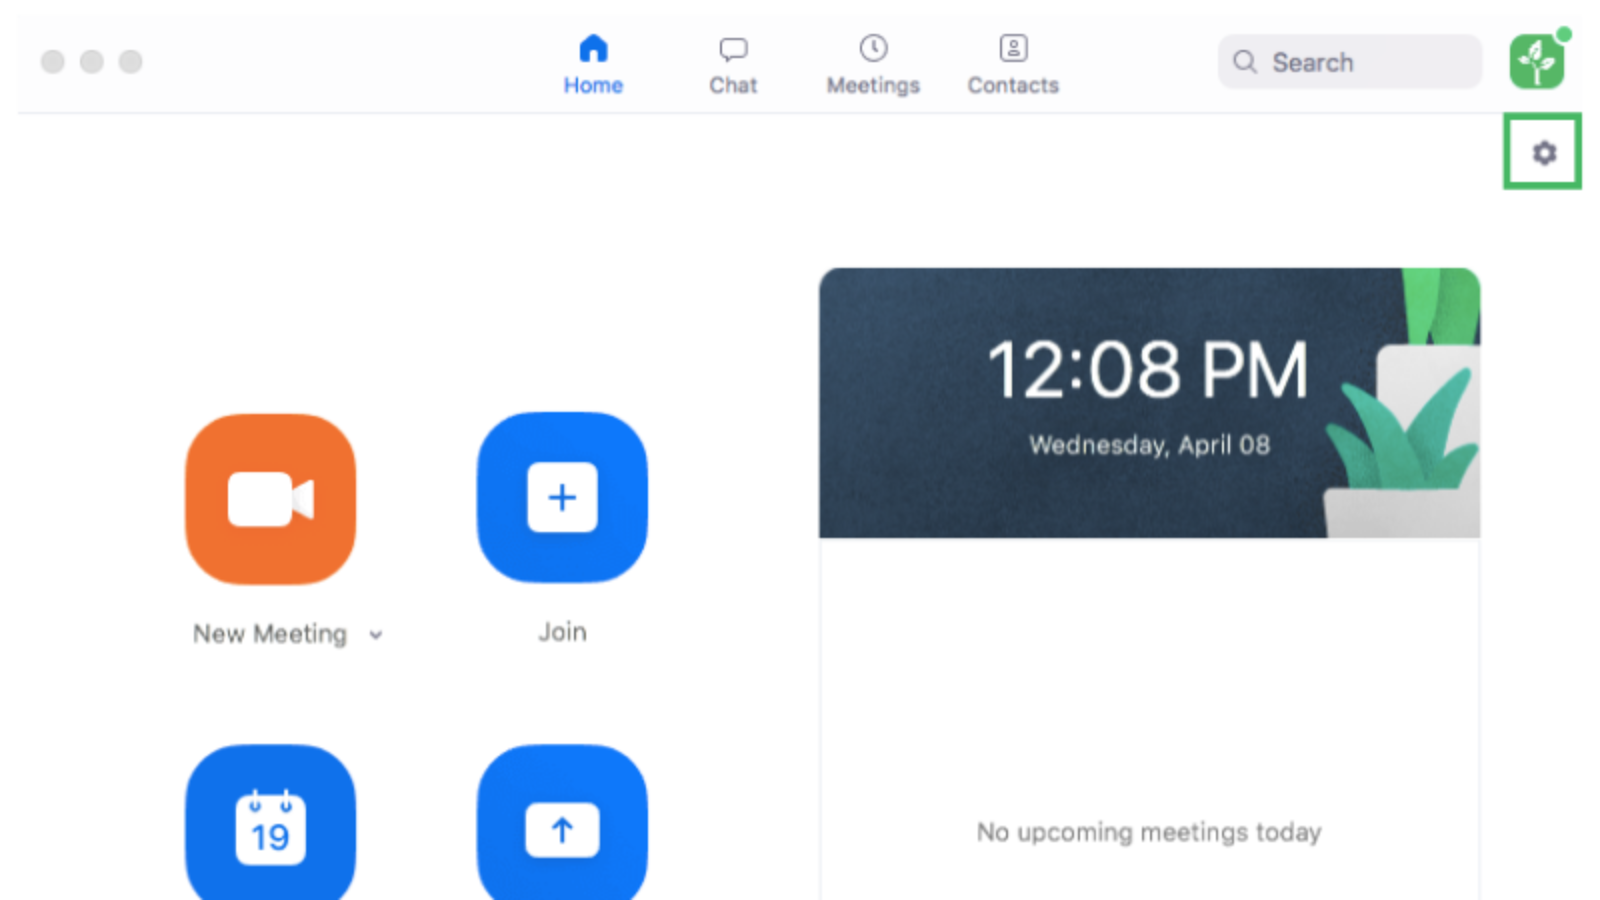The width and height of the screenshot is (1600, 900).
Task: Open the Home tab
Action: 593,65
